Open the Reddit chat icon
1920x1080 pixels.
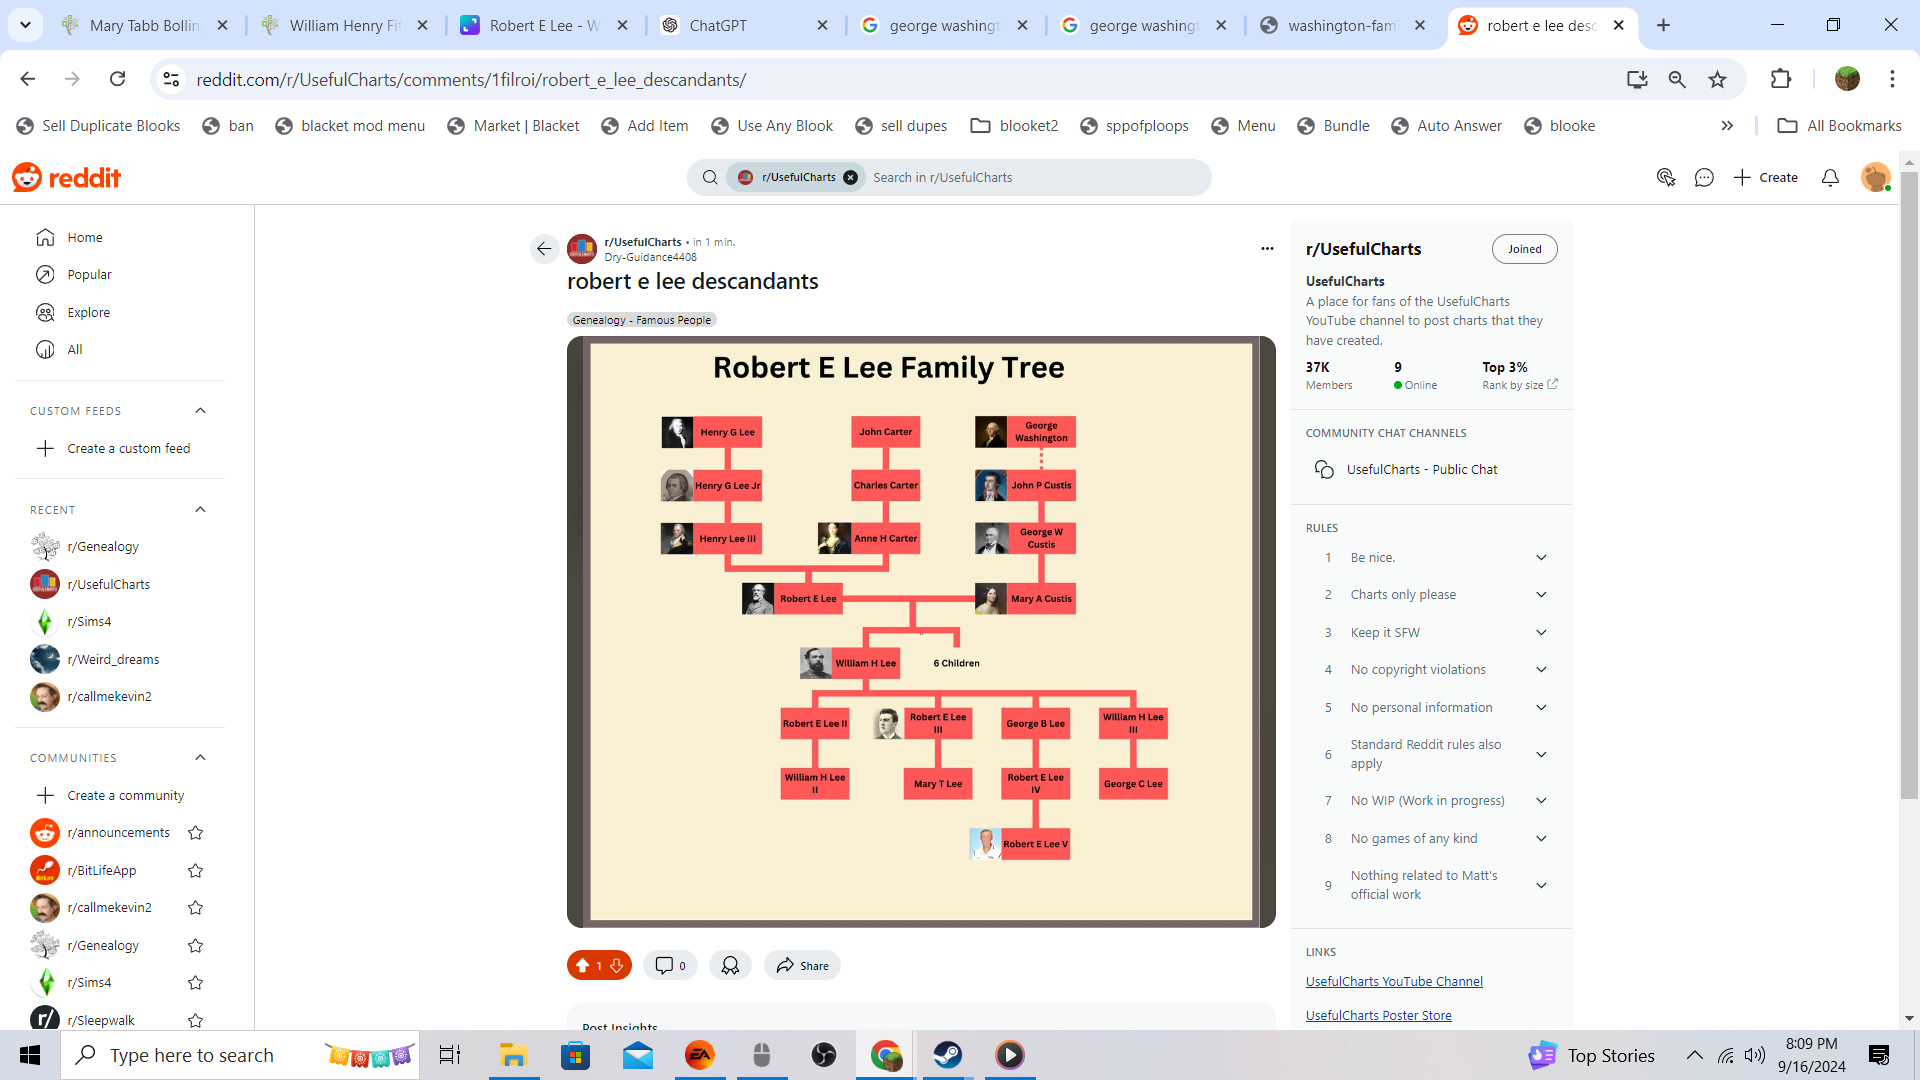[x=1704, y=178]
